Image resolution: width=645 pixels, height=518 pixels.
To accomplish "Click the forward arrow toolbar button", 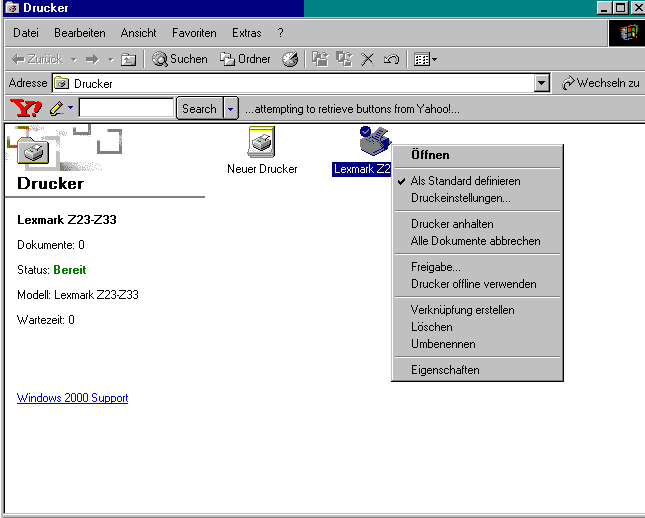I will point(92,59).
